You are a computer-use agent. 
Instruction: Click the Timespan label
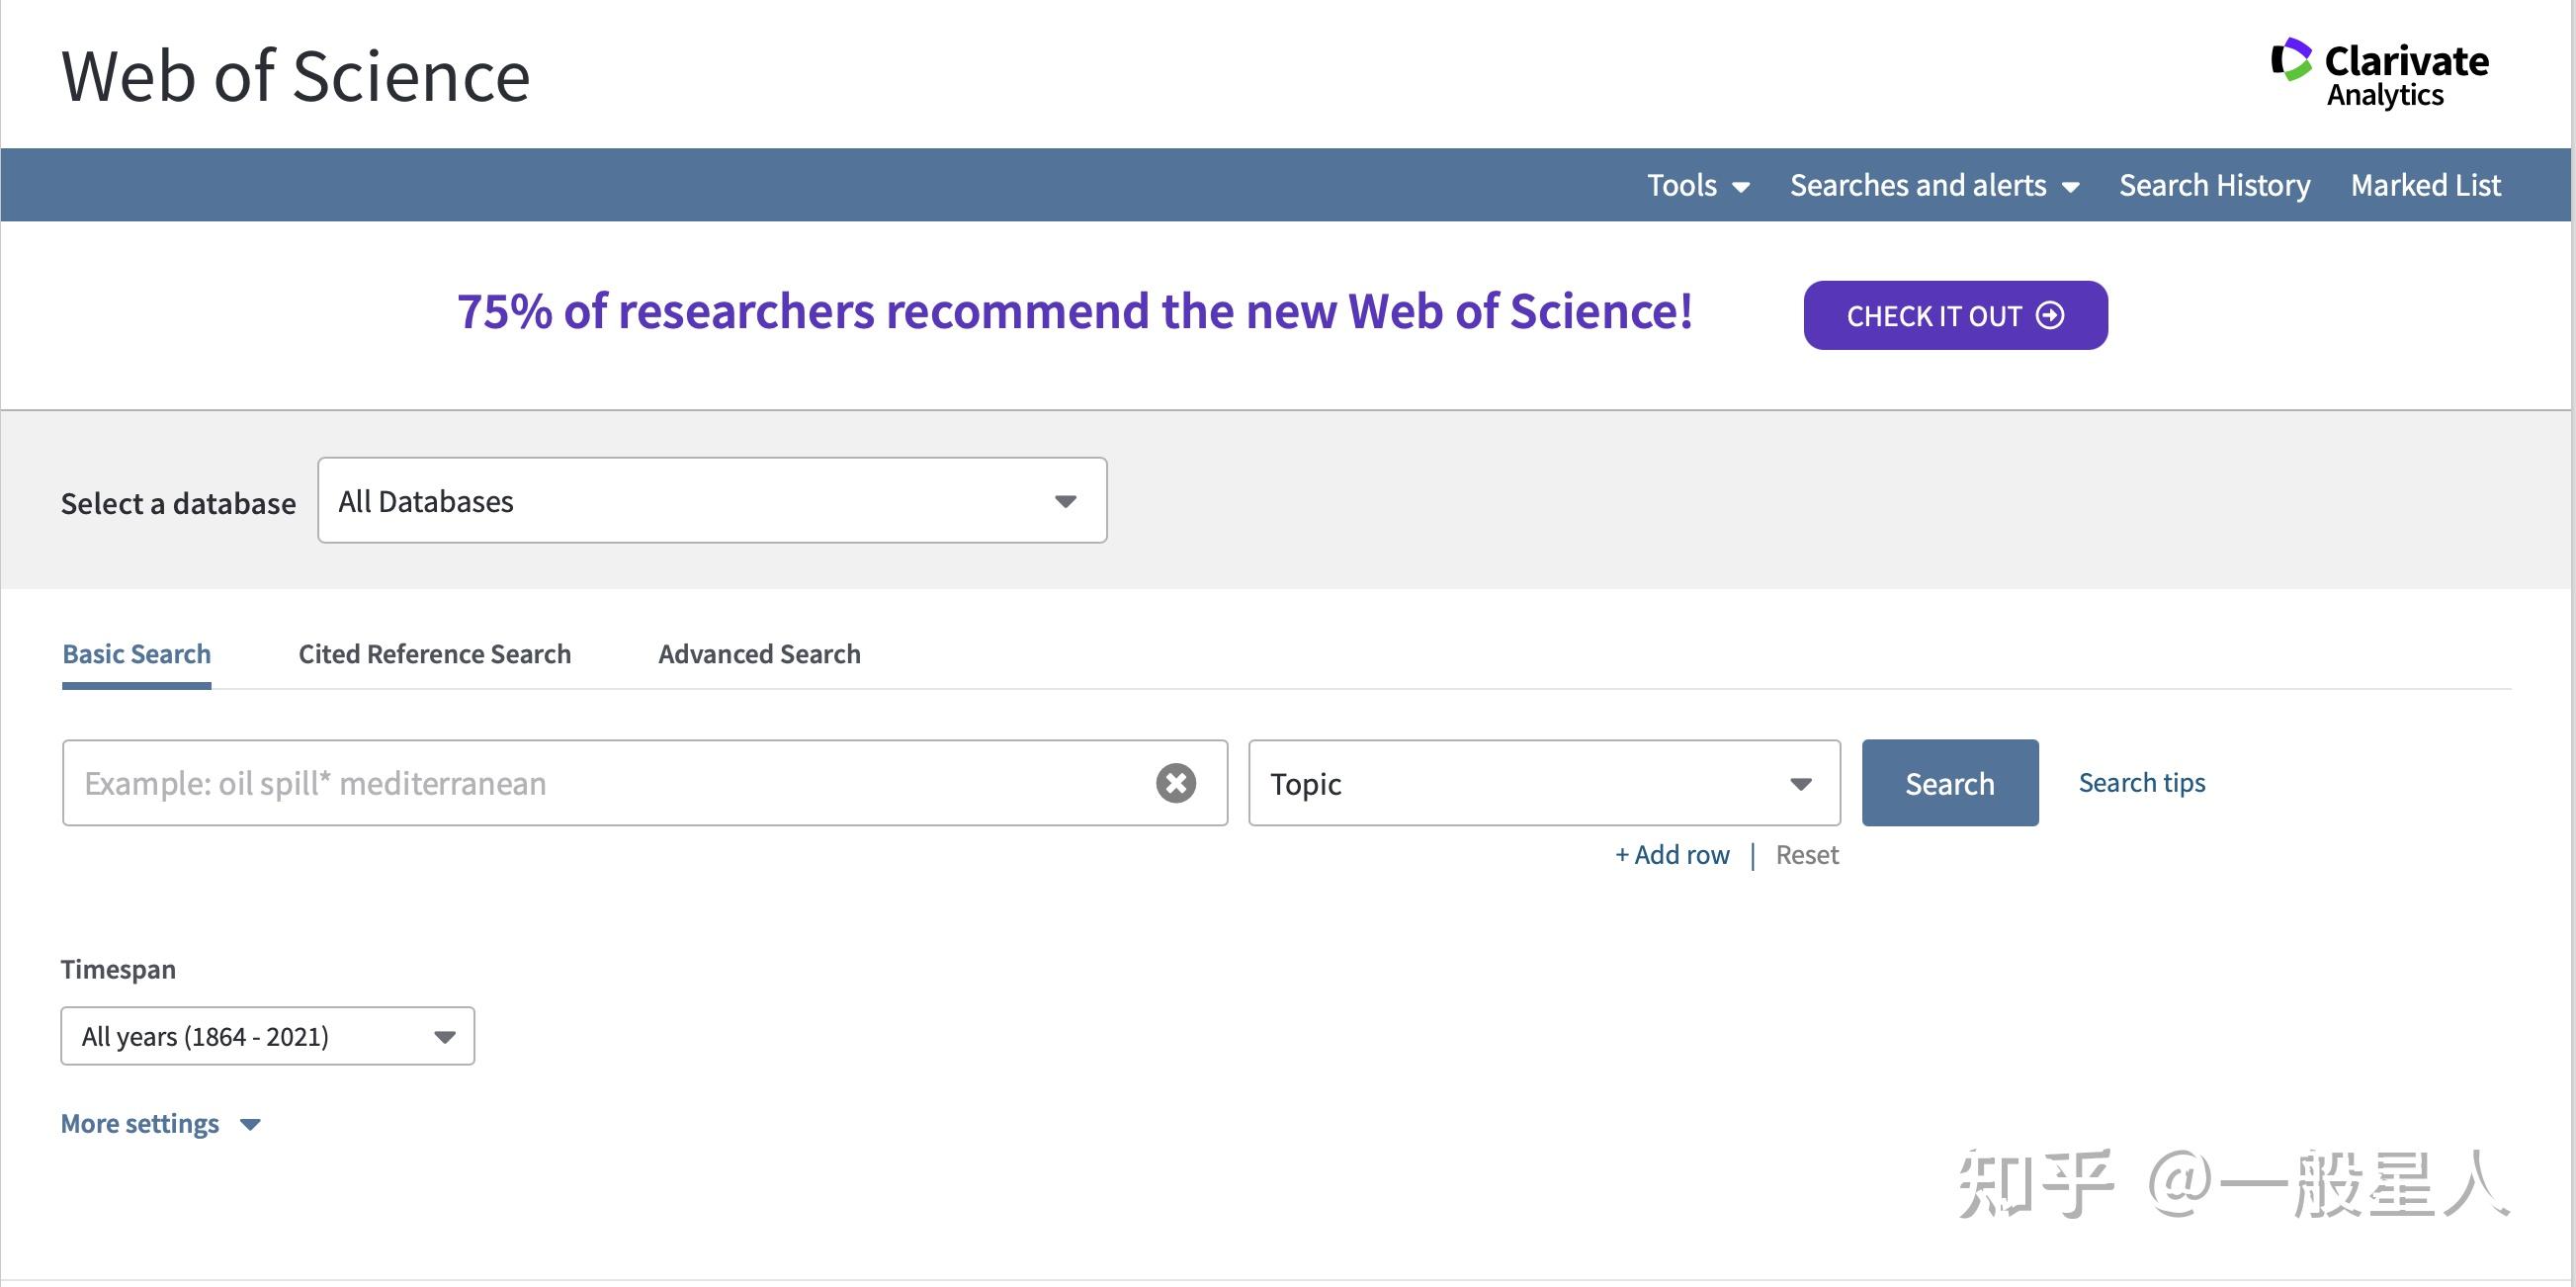pyautogui.click(x=118, y=969)
